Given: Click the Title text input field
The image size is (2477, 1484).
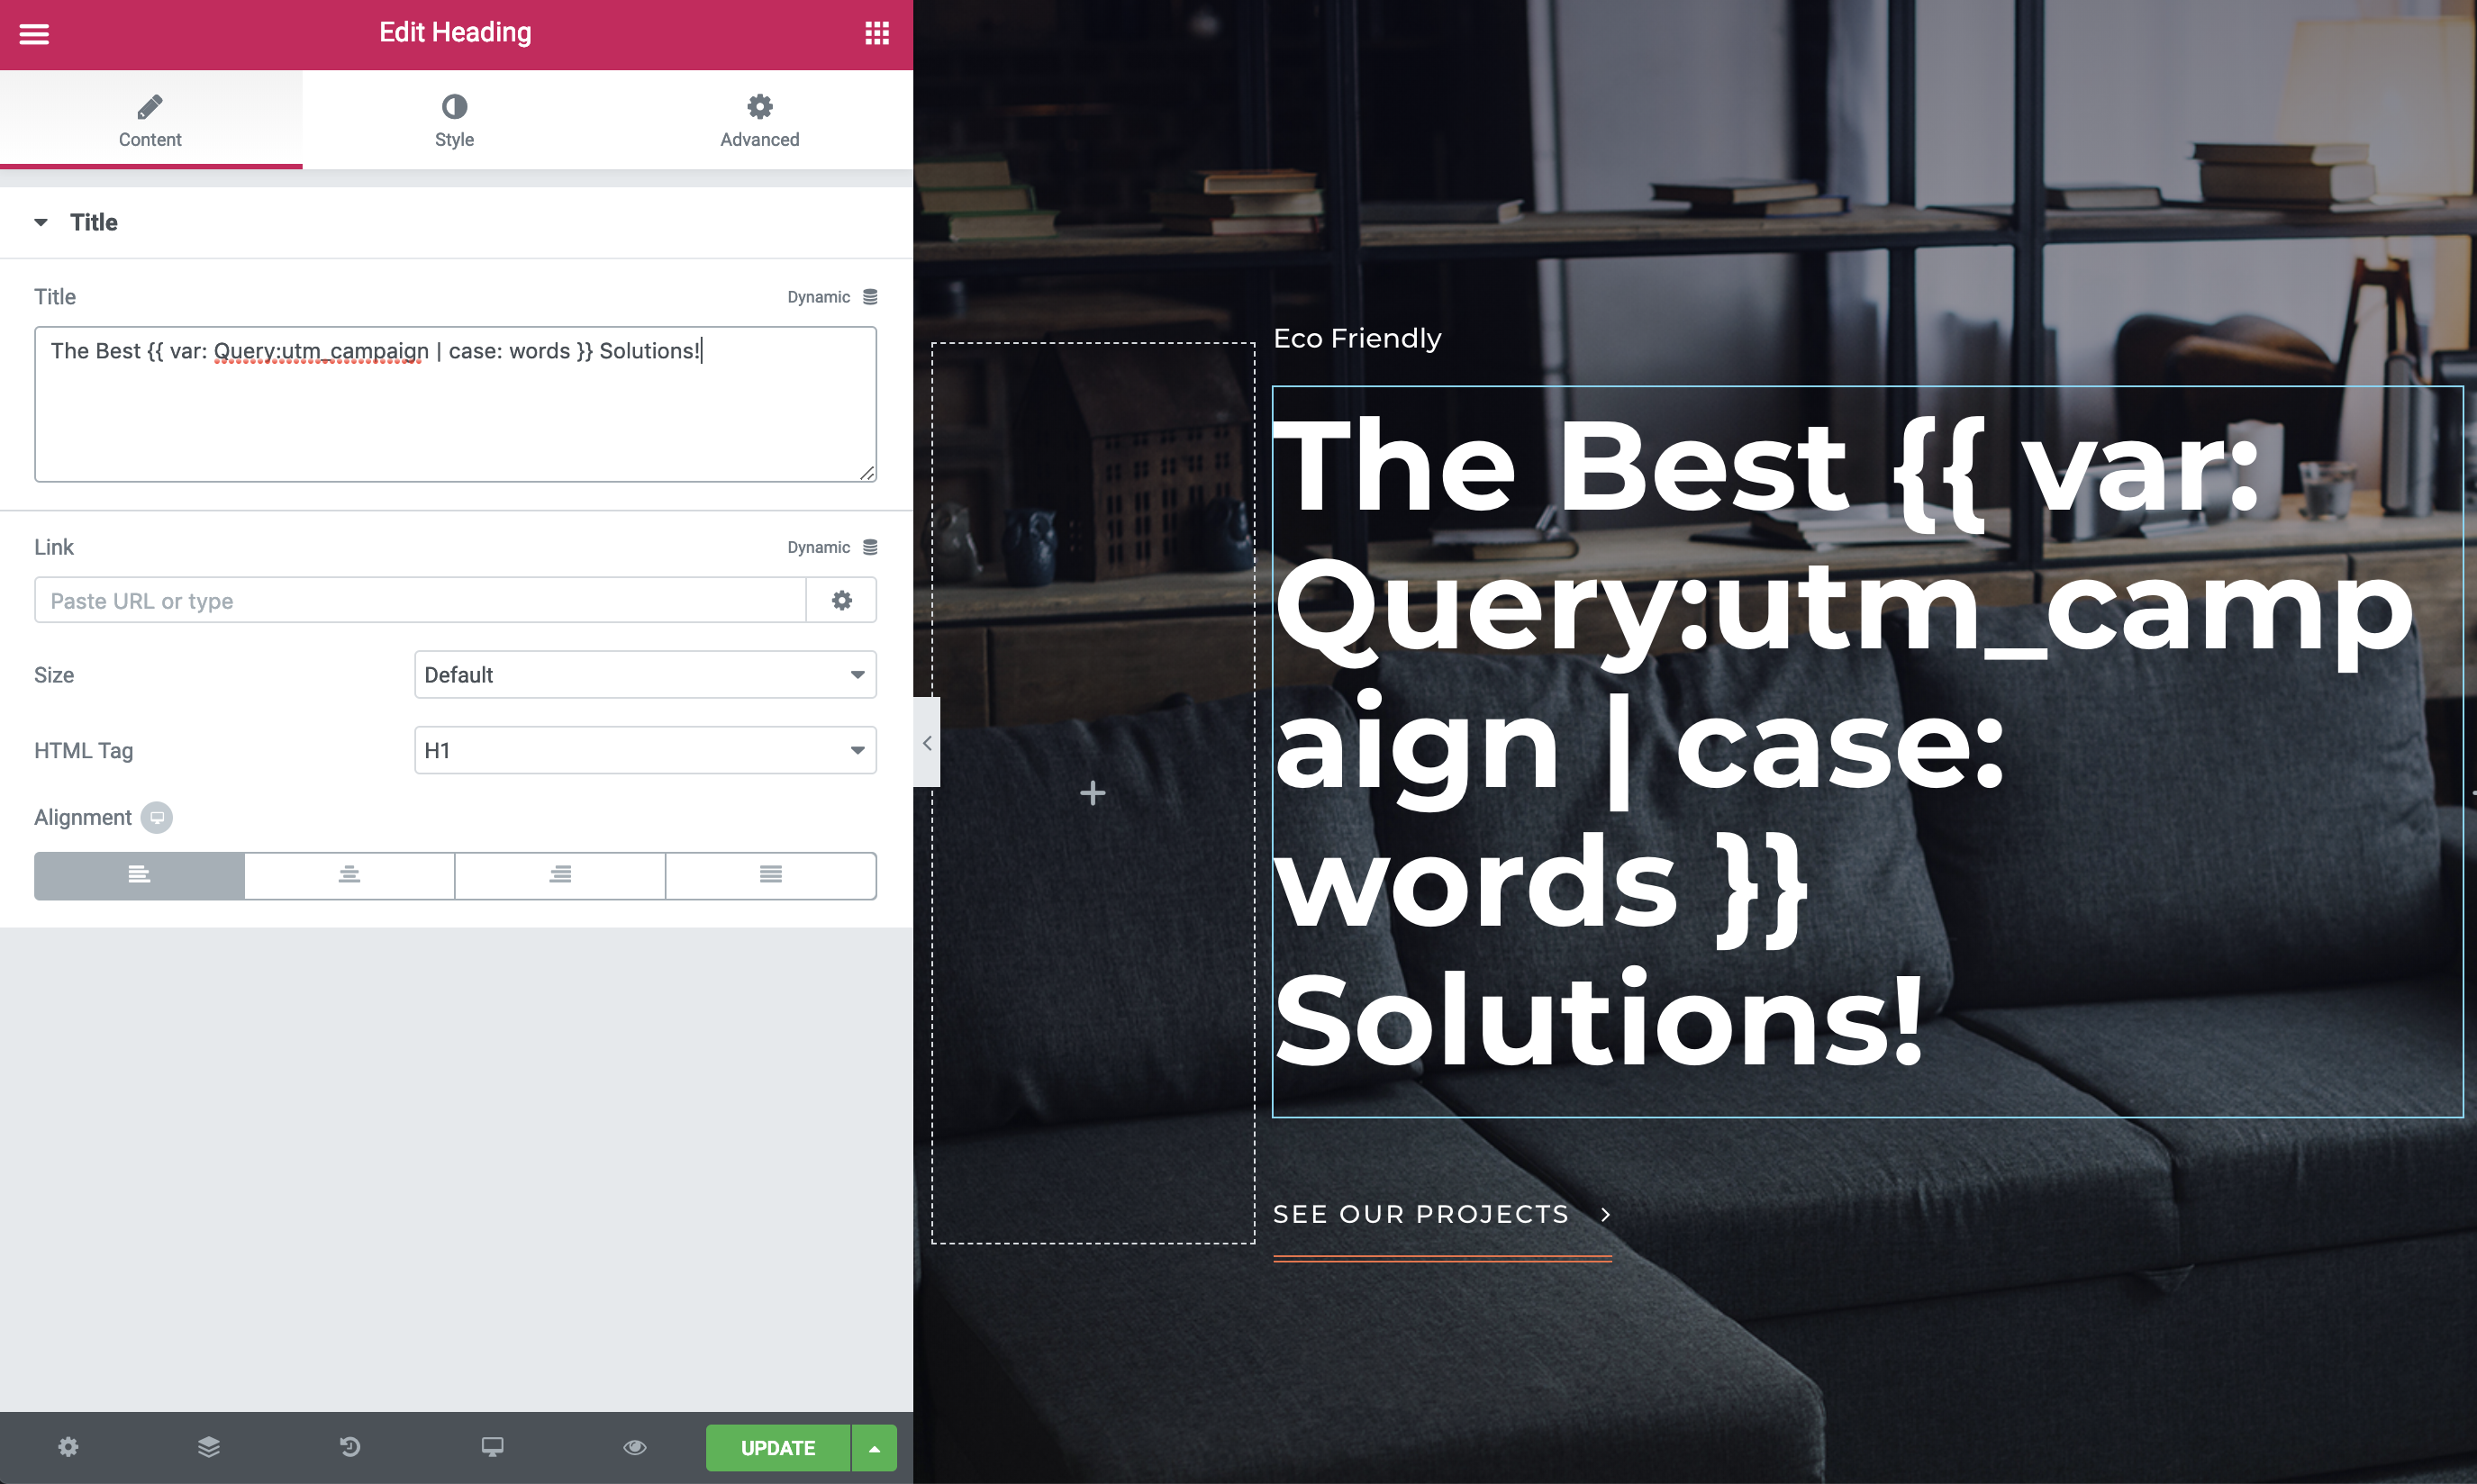Looking at the screenshot, I should click(x=456, y=403).
